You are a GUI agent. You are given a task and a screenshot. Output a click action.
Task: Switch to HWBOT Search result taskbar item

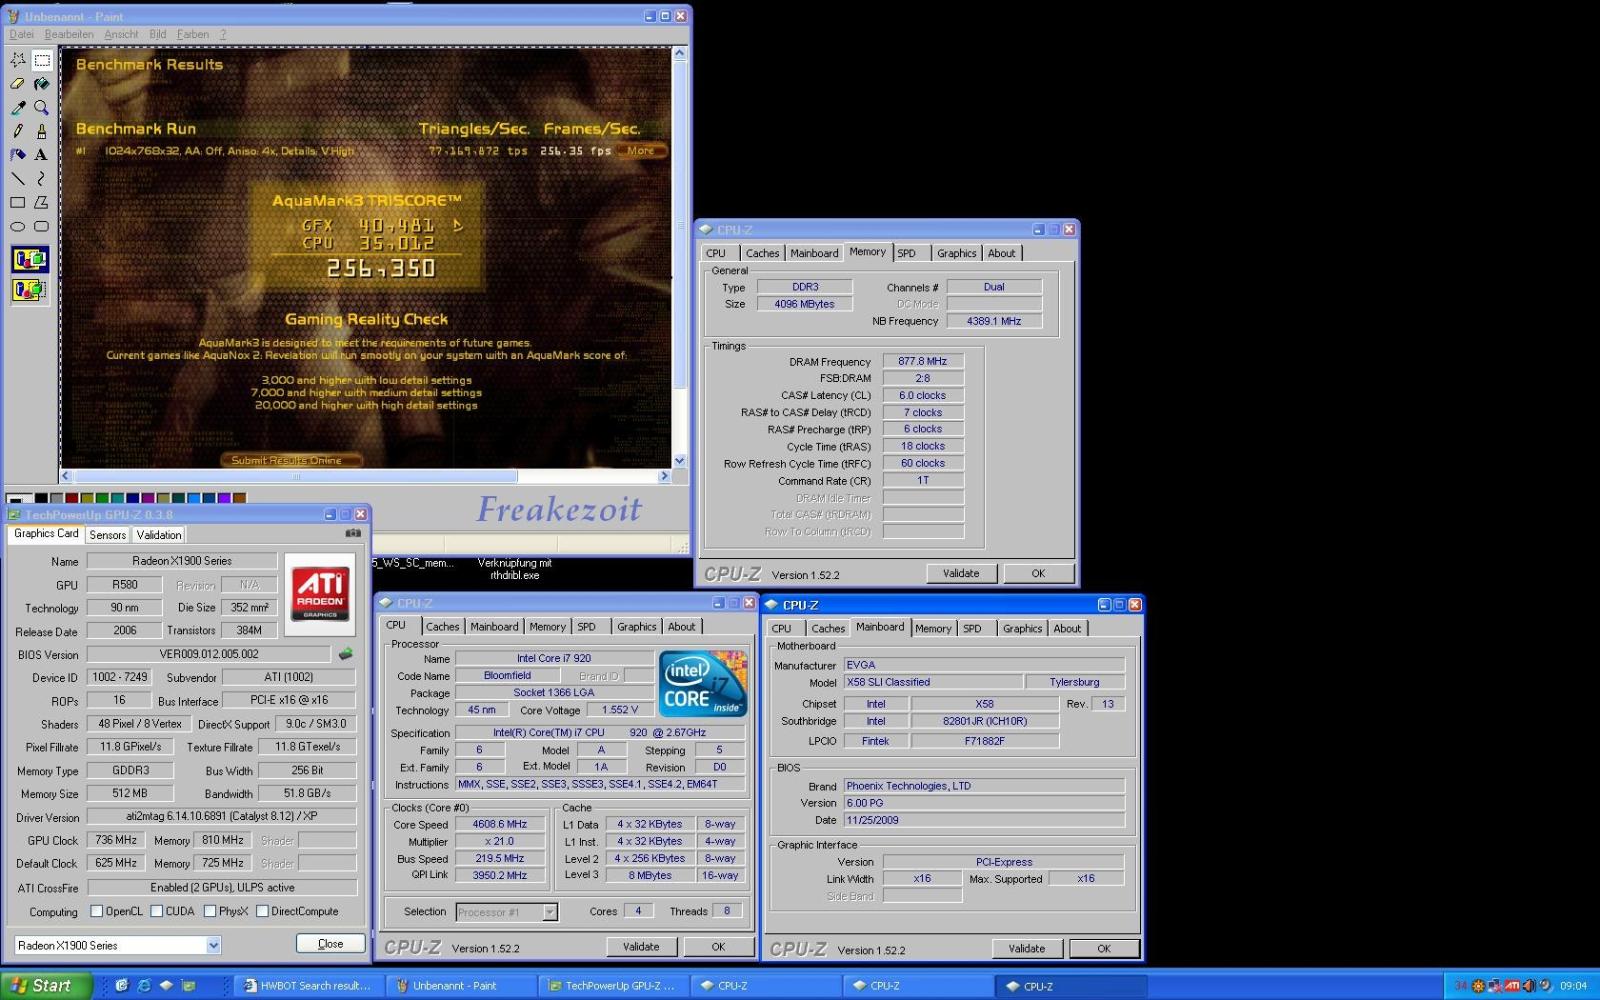309,986
